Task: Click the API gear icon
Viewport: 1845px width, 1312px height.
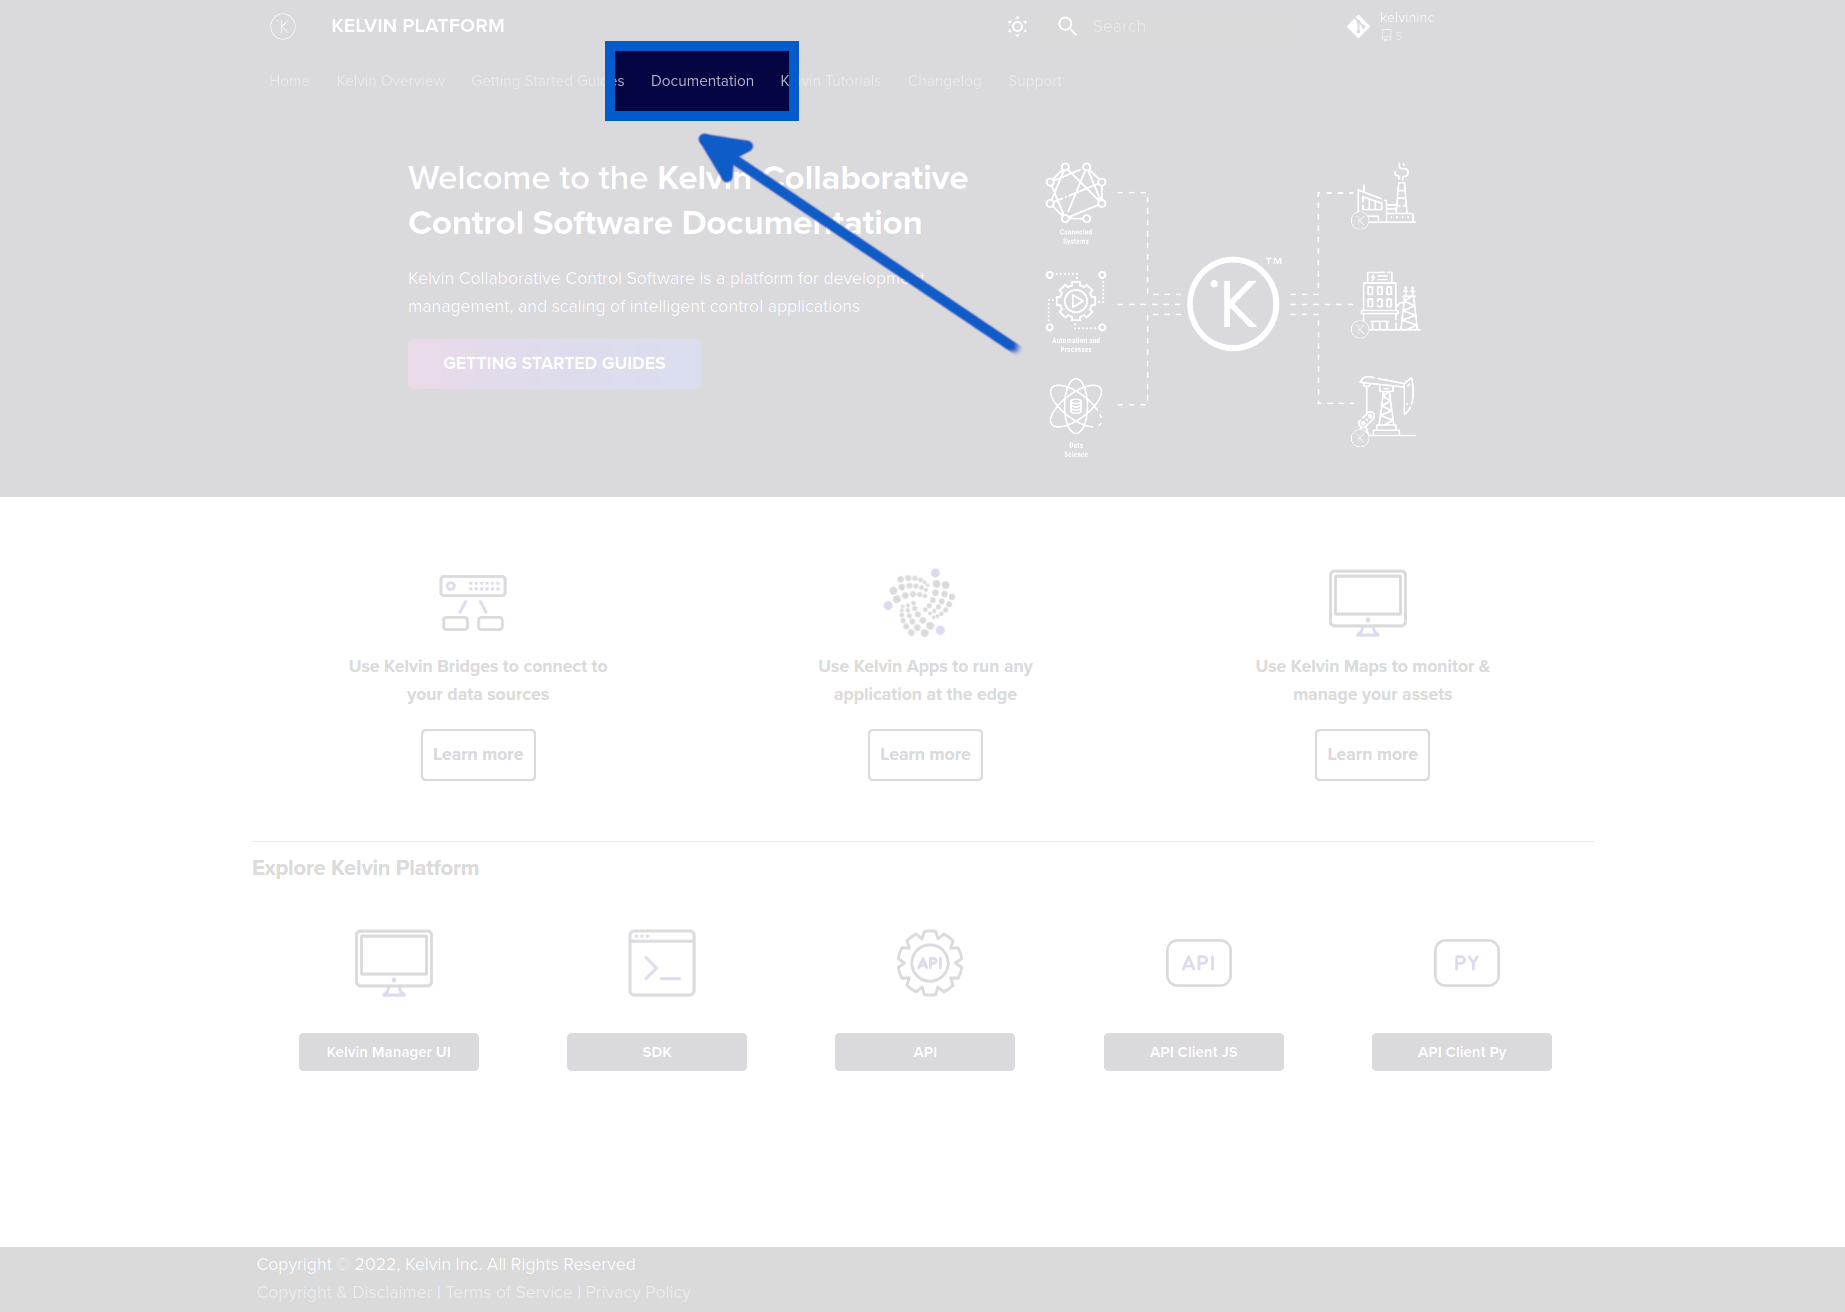Action: (929, 962)
